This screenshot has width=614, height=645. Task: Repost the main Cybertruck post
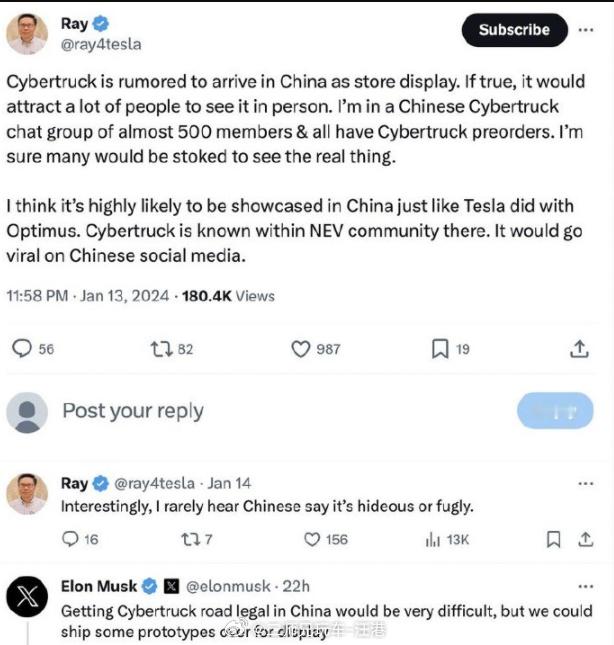click(161, 349)
